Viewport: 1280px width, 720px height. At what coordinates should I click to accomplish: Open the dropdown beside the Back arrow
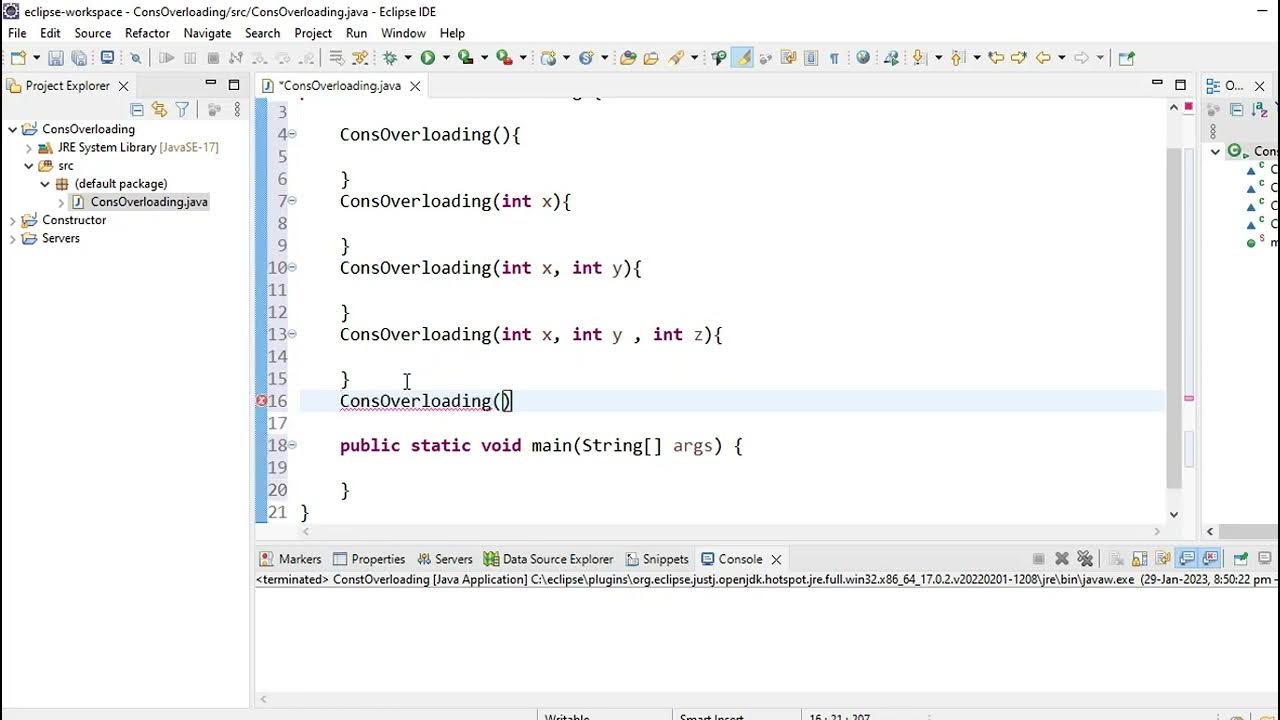click(1062, 58)
